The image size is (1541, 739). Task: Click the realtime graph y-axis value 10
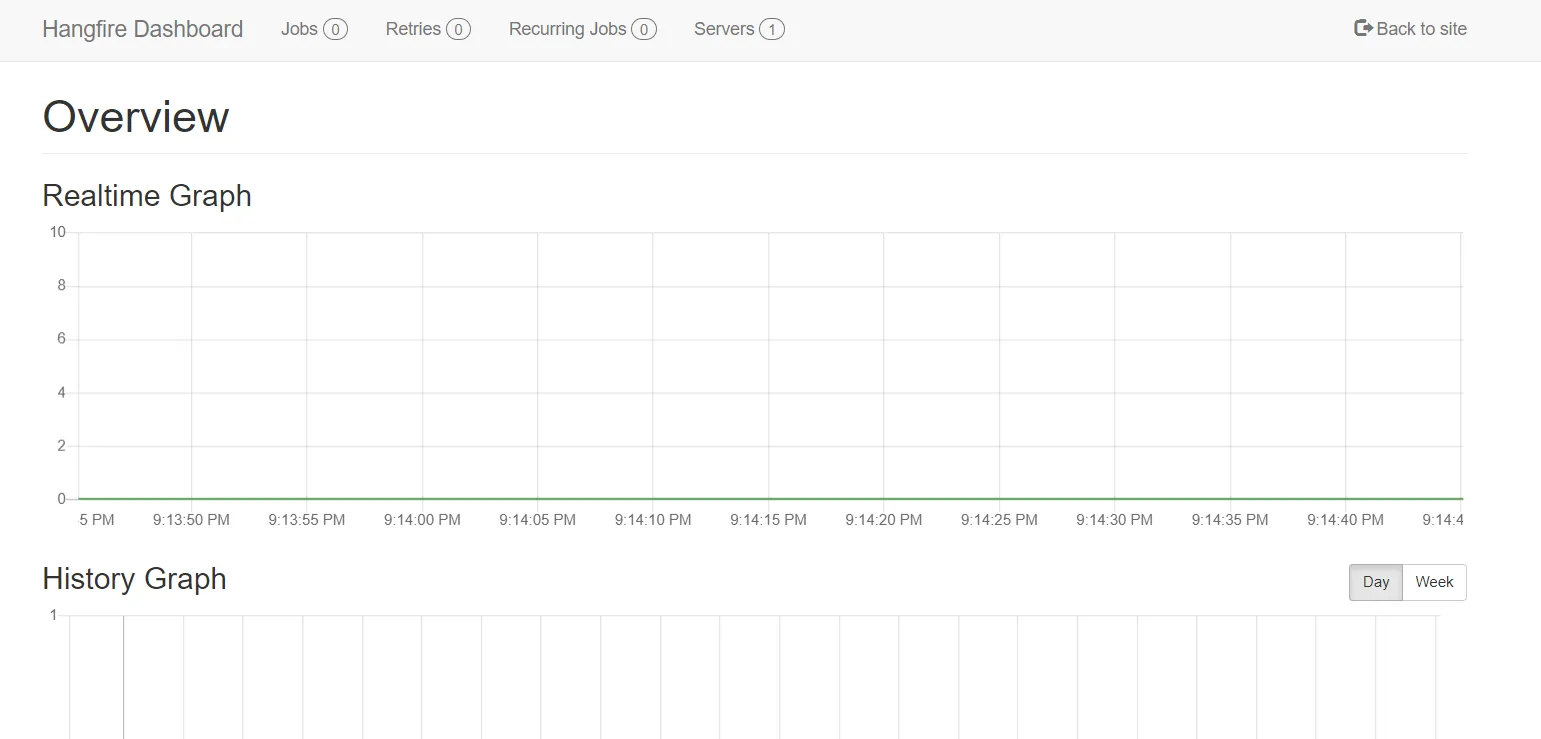coord(58,232)
